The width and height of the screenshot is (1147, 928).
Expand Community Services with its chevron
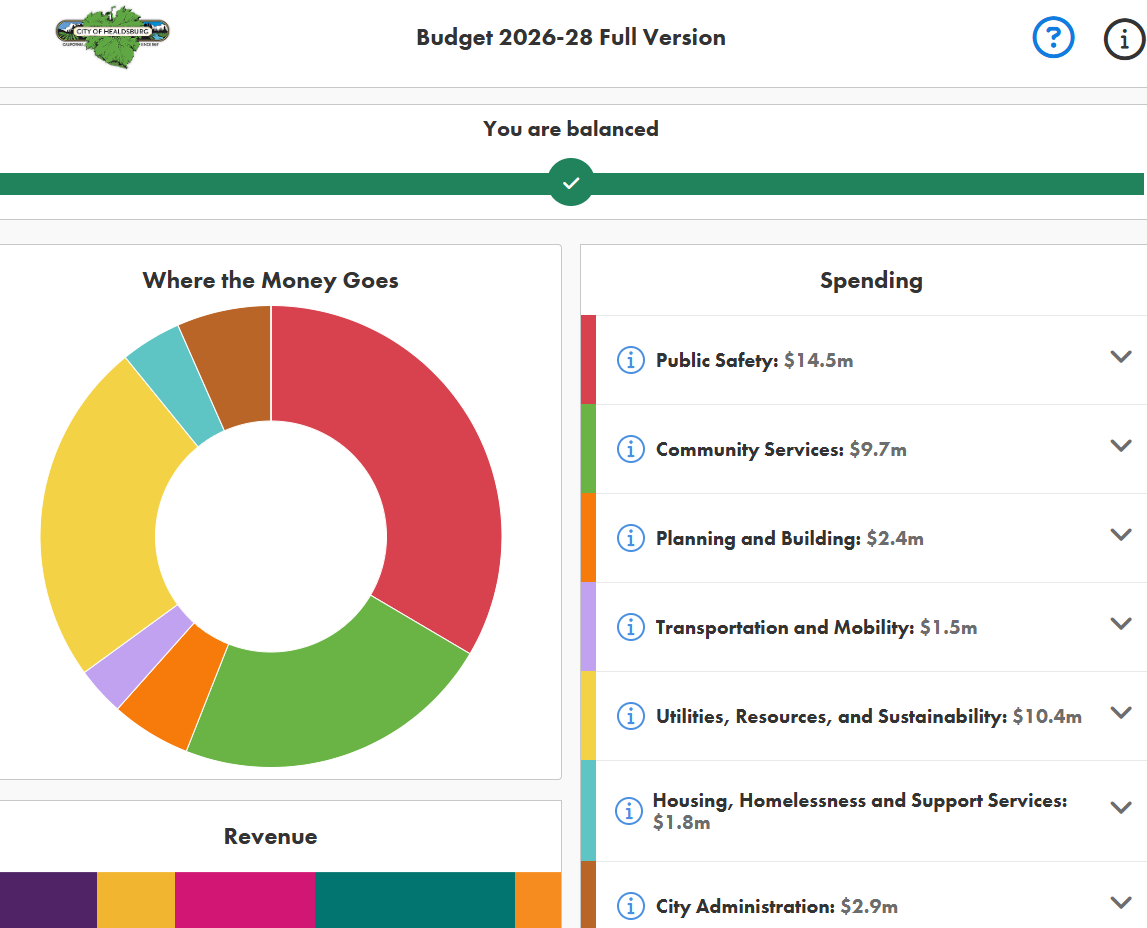(x=1120, y=446)
